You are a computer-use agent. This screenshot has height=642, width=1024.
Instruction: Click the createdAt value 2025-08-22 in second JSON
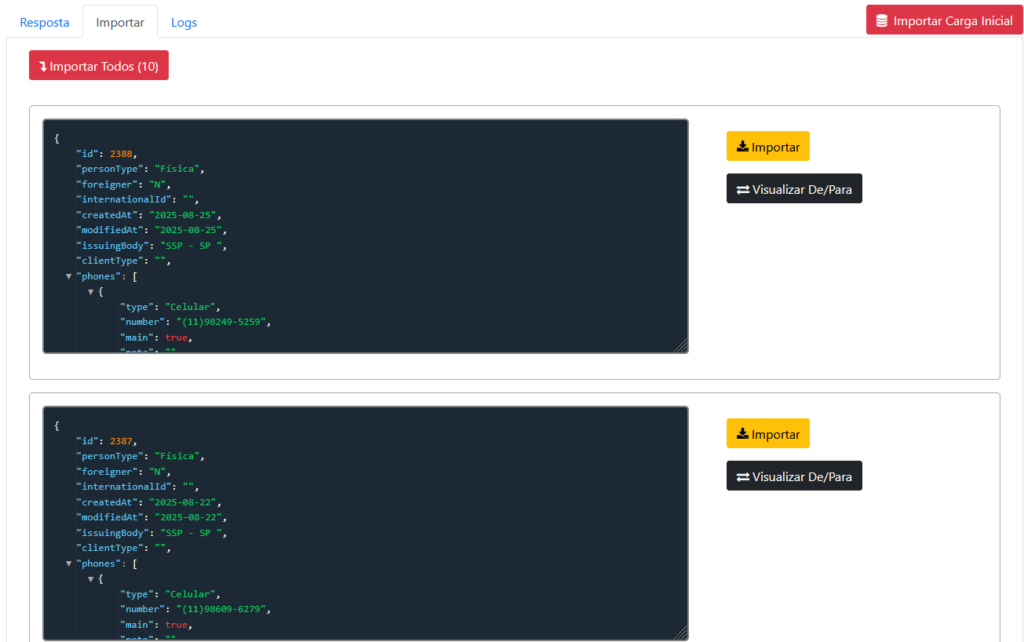(185, 502)
